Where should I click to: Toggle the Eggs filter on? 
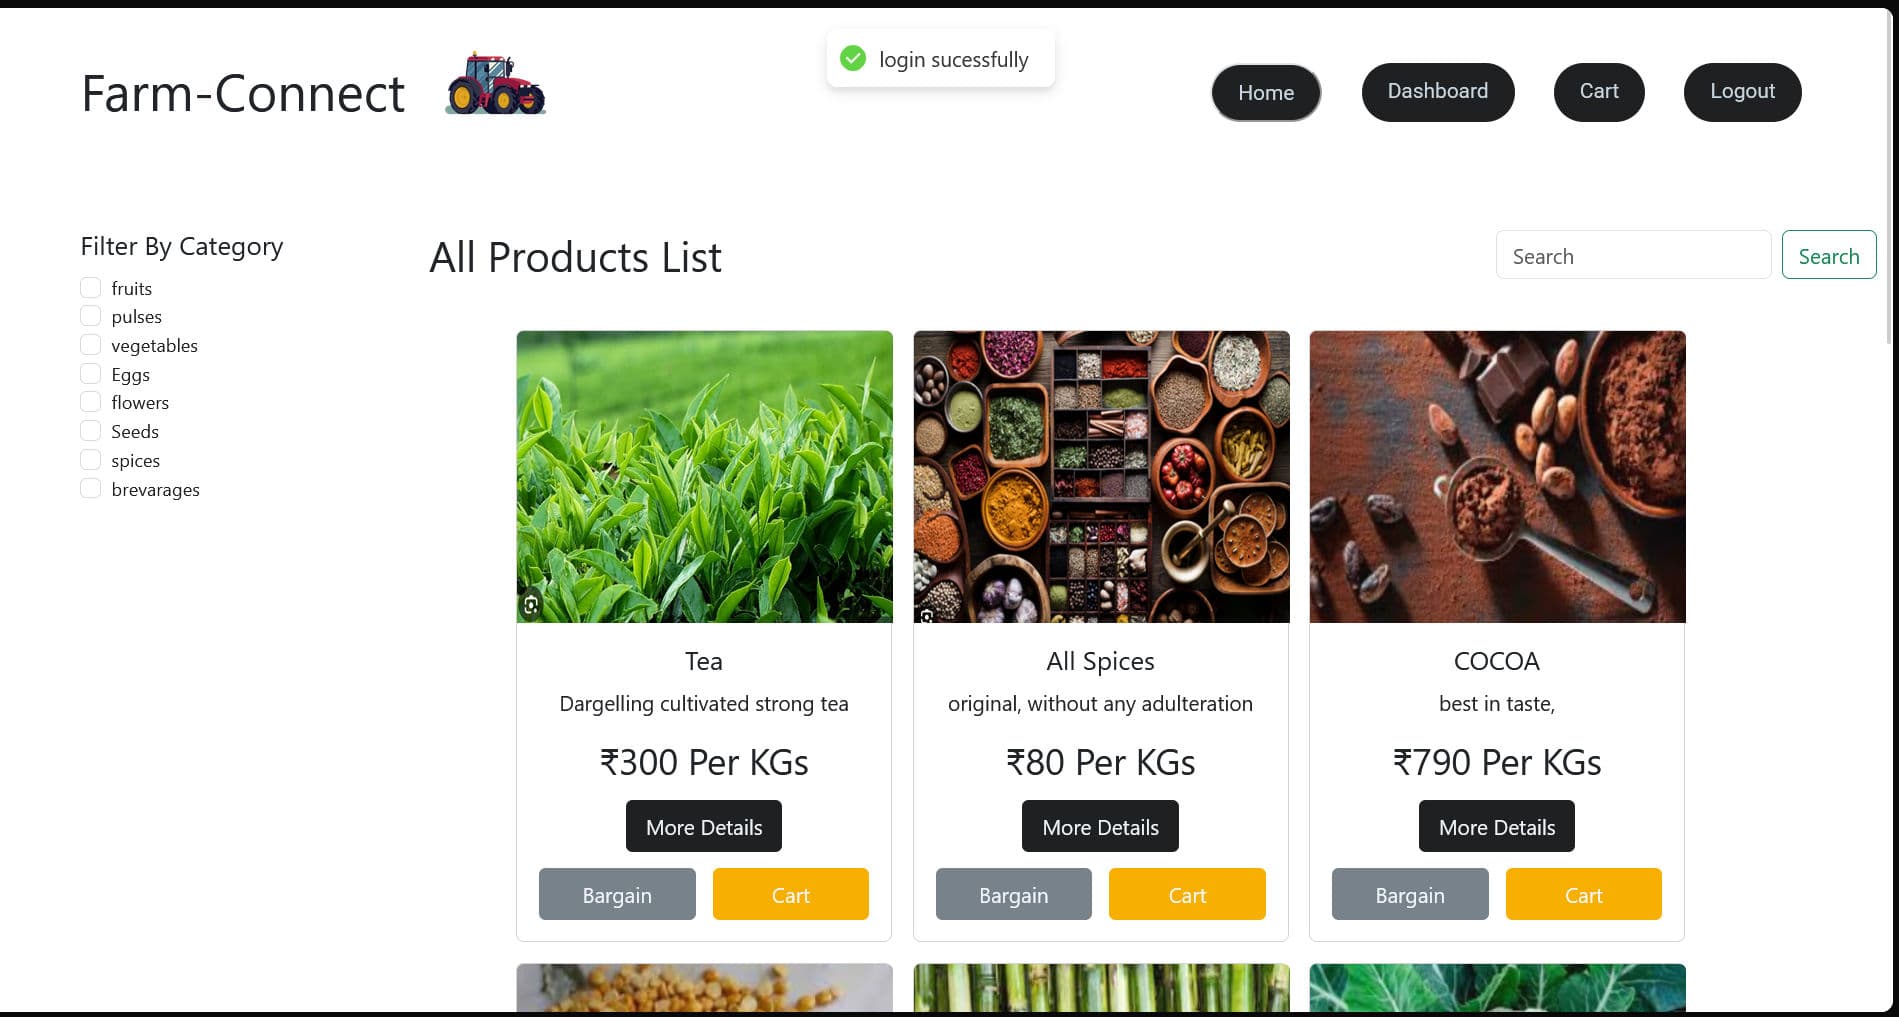(x=90, y=372)
